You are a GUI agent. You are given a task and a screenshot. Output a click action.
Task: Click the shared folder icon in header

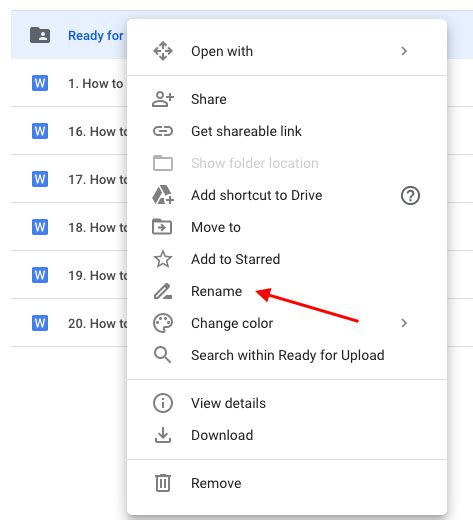tap(40, 35)
